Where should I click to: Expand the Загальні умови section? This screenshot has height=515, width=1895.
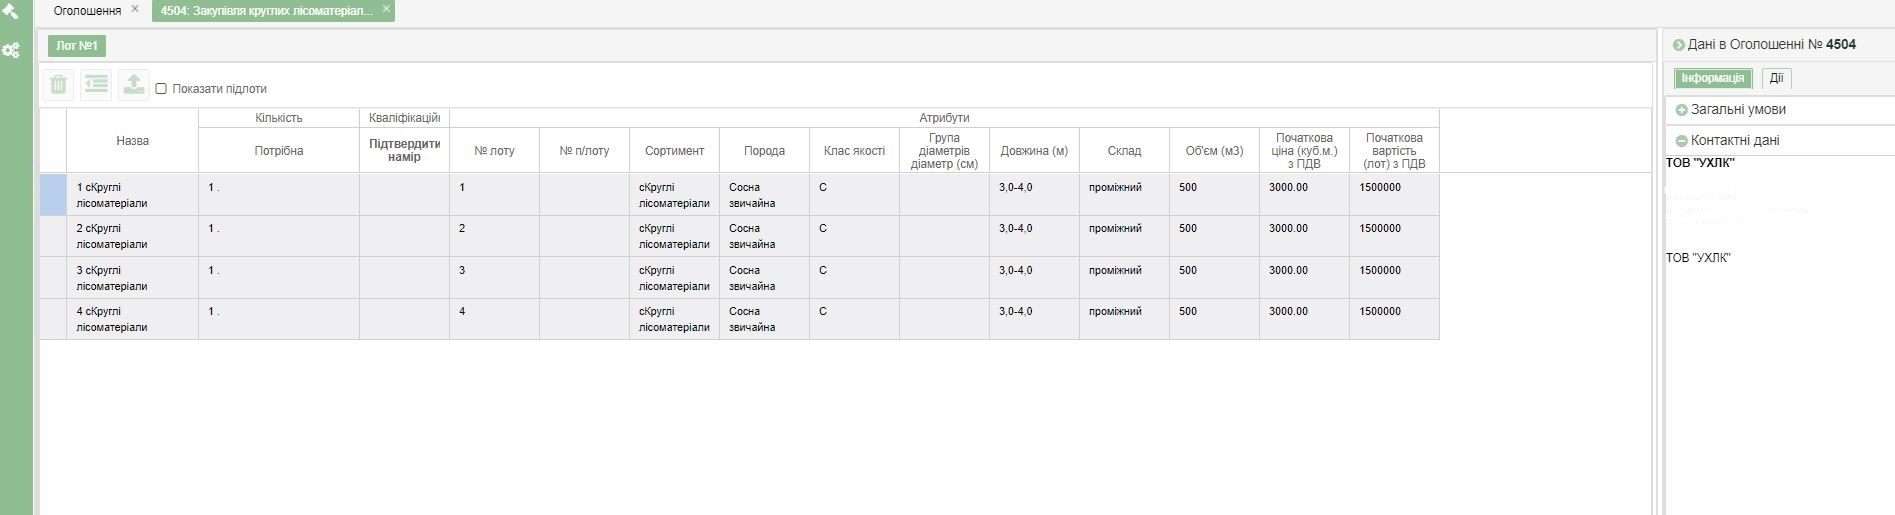pyautogui.click(x=1681, y=110)
